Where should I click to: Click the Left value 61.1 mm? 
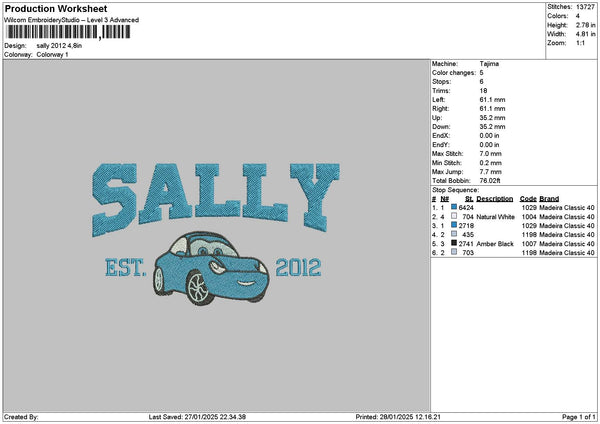pos(492,99)
